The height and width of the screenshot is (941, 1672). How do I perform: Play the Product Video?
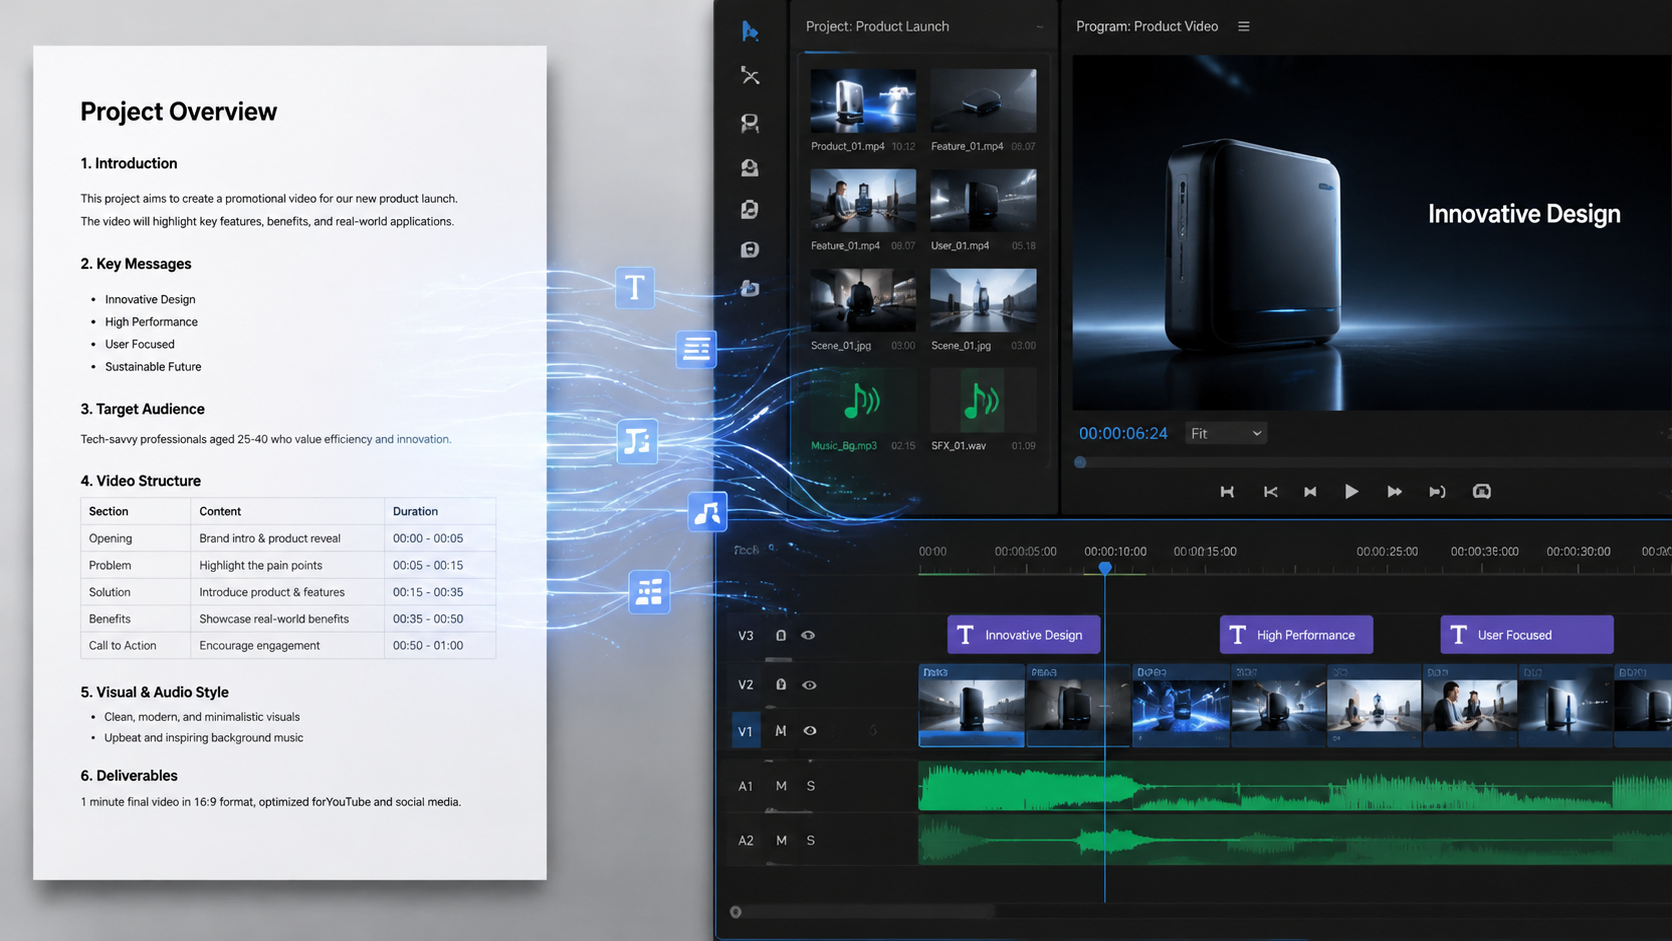[1351, 492]
